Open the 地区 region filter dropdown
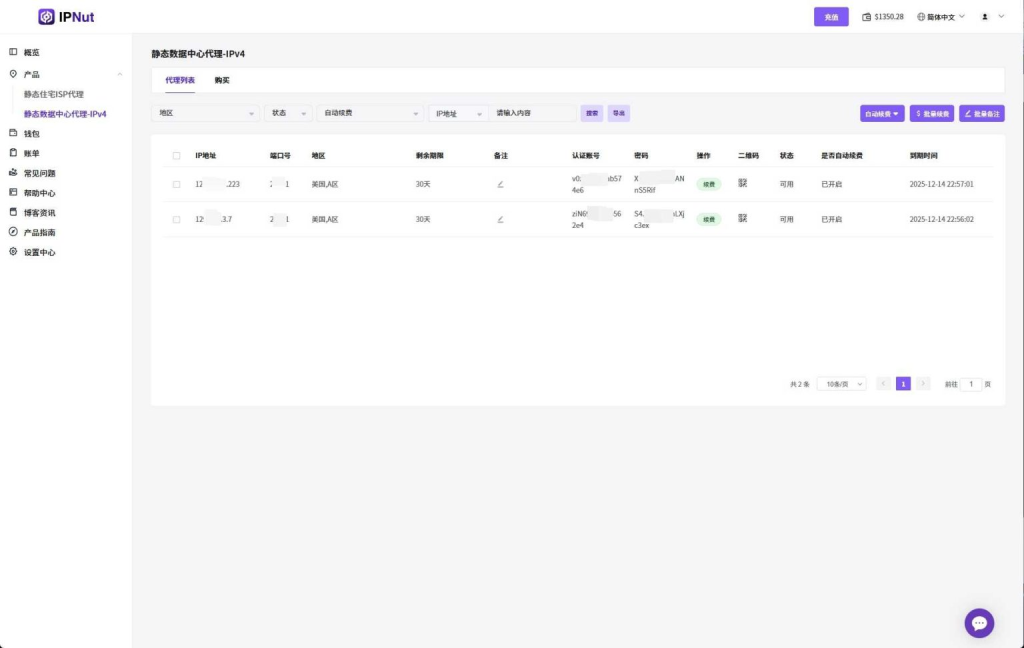This screenshot has height=648, width=1024. [x=207, y=113]
